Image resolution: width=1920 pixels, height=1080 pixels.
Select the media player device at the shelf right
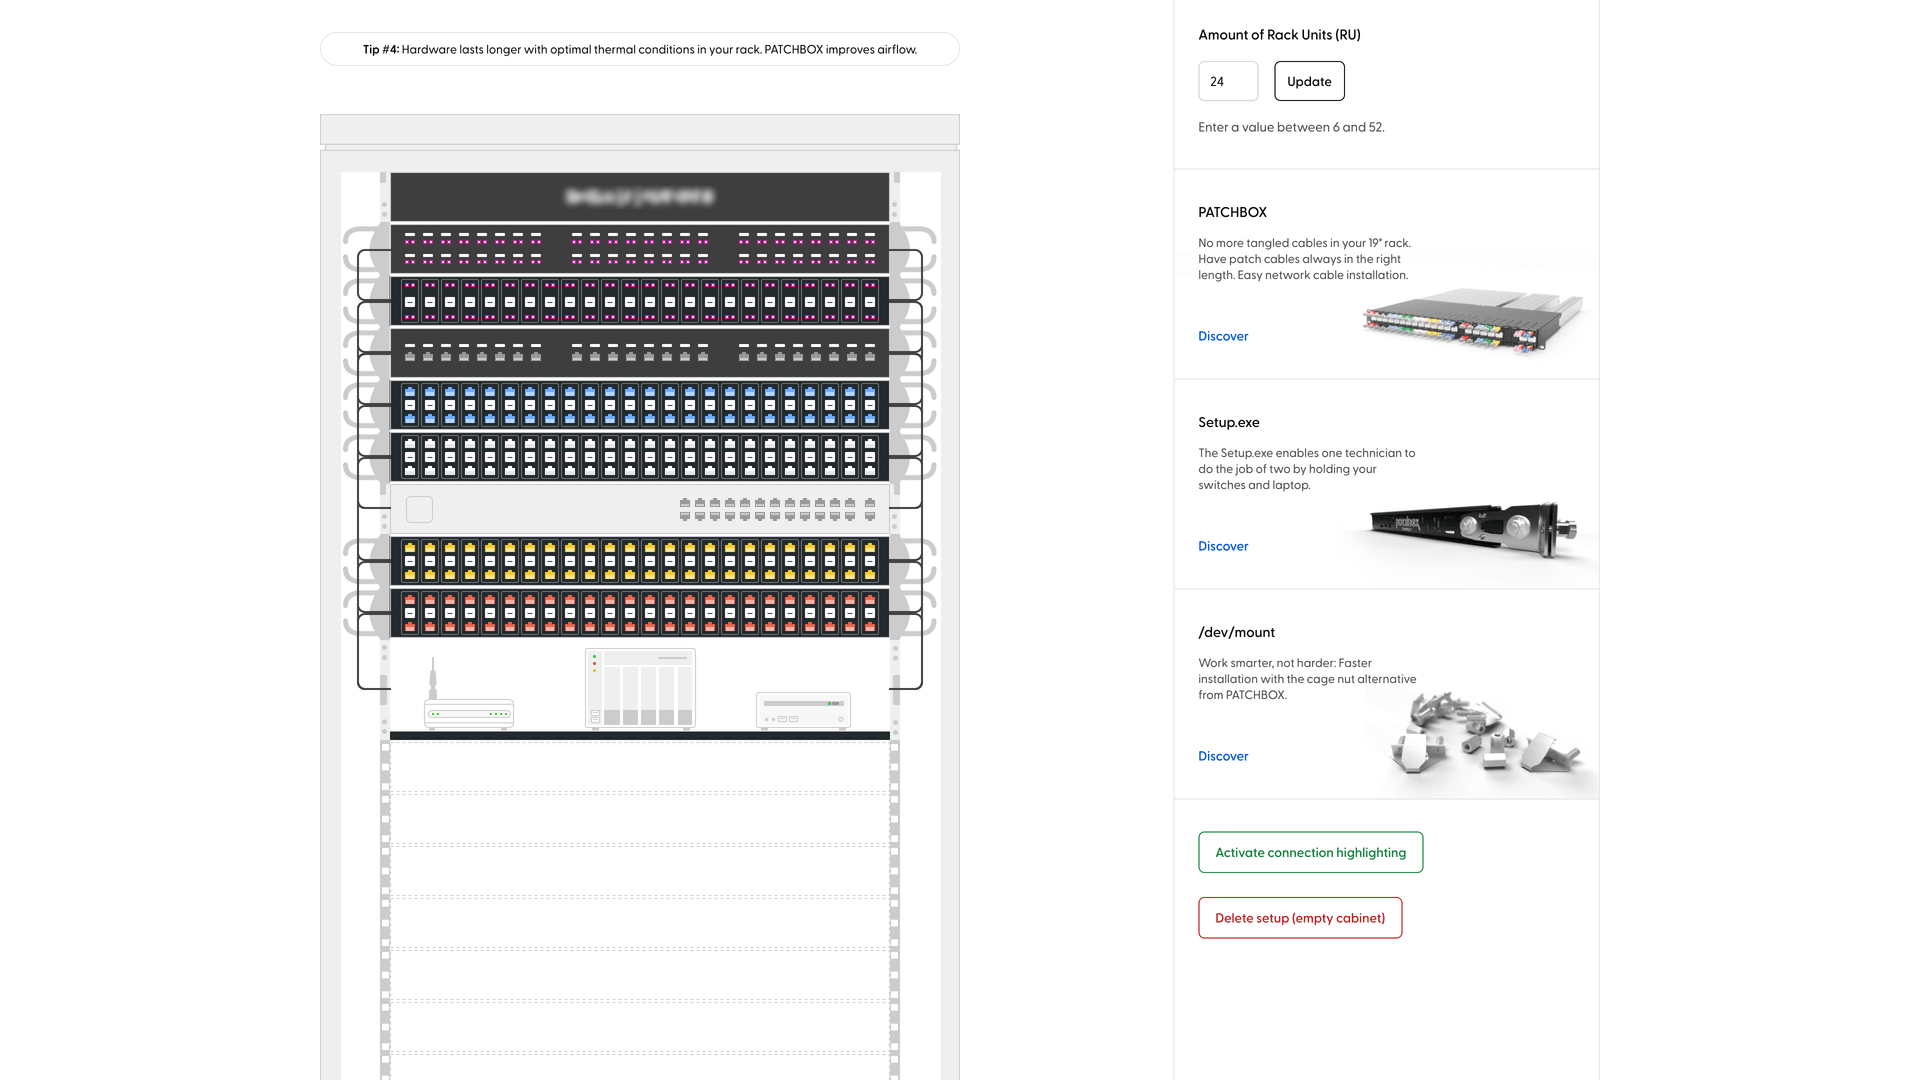[x=802, y=710]
